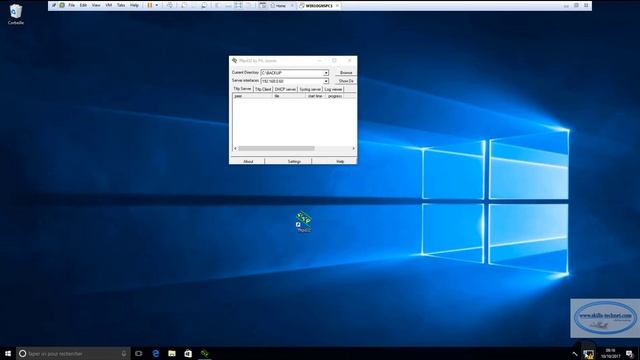Launch Microsoft Edge from the taskbar
Screen dimensions: 640x360
click(156, 353)
